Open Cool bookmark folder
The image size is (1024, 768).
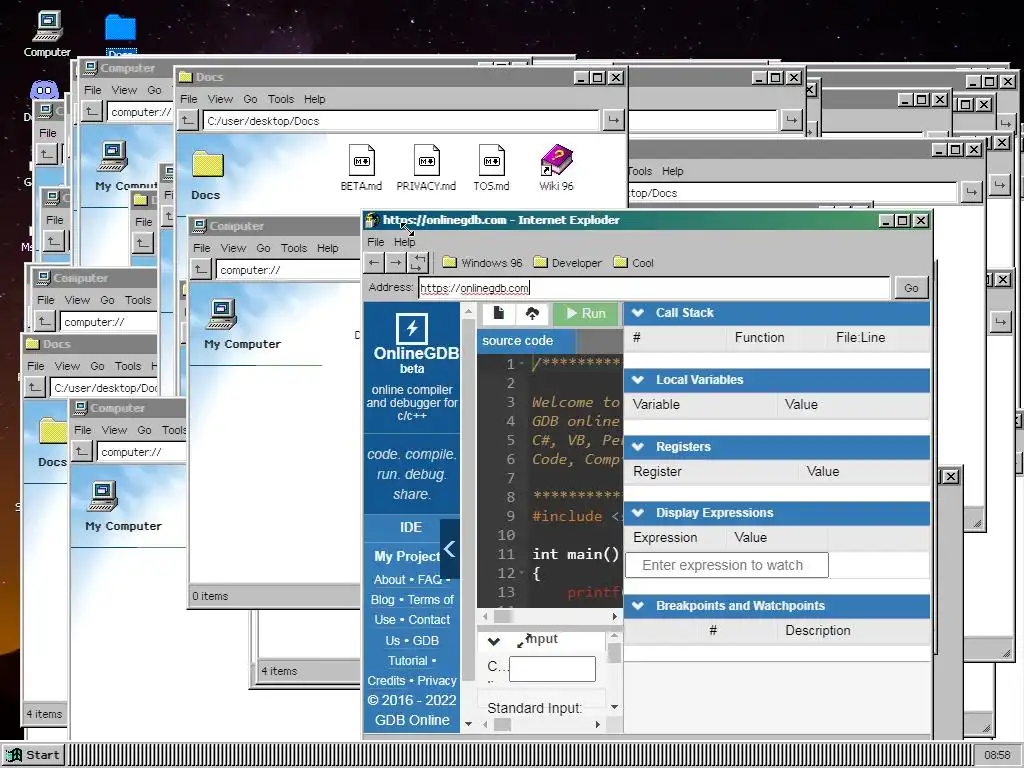(633, 263)
